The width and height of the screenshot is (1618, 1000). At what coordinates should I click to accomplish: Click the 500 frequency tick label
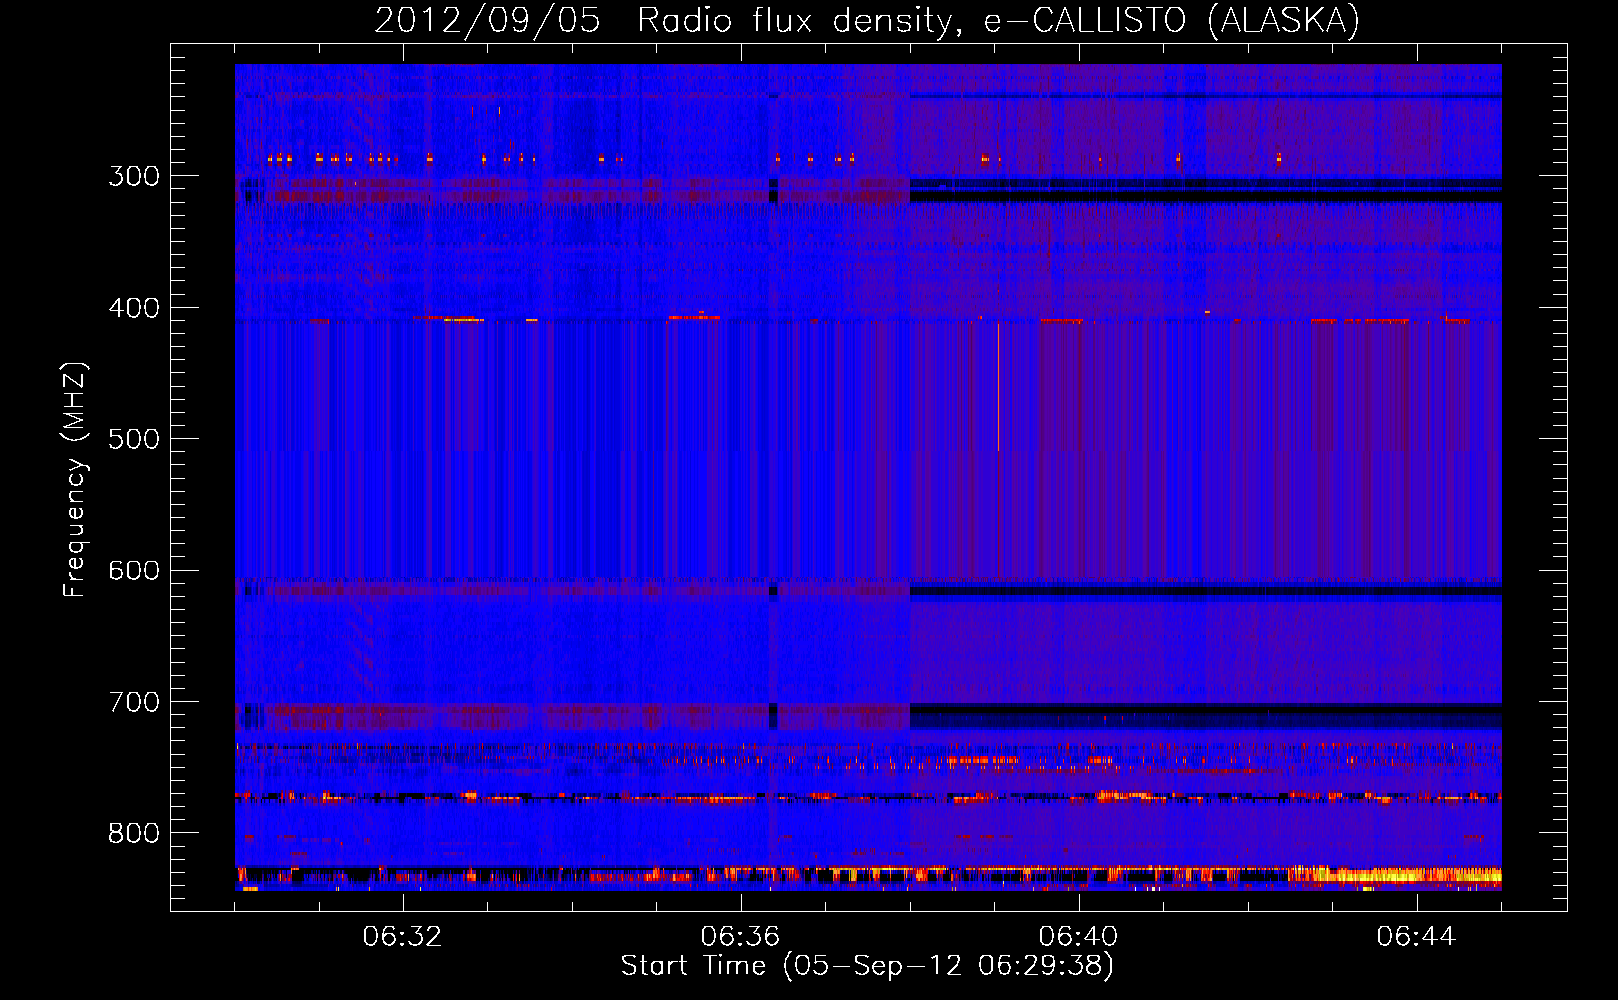[x=134, y=439]
